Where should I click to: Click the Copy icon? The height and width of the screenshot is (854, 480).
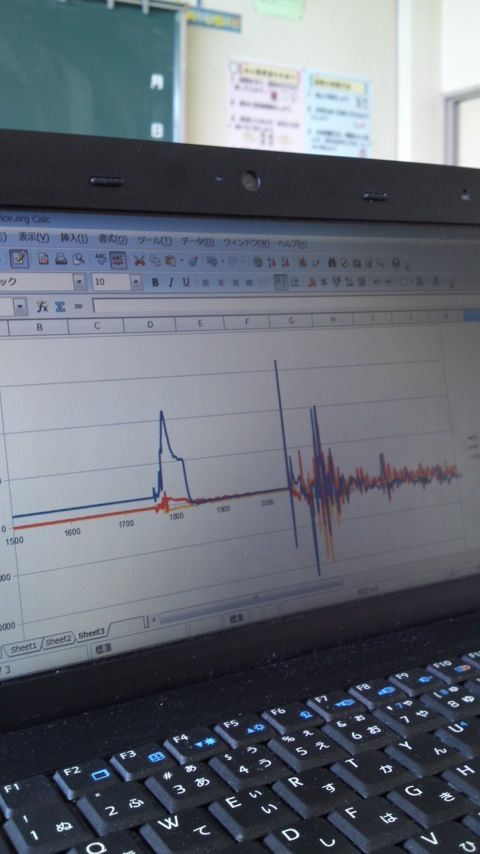tap(155, 260)
